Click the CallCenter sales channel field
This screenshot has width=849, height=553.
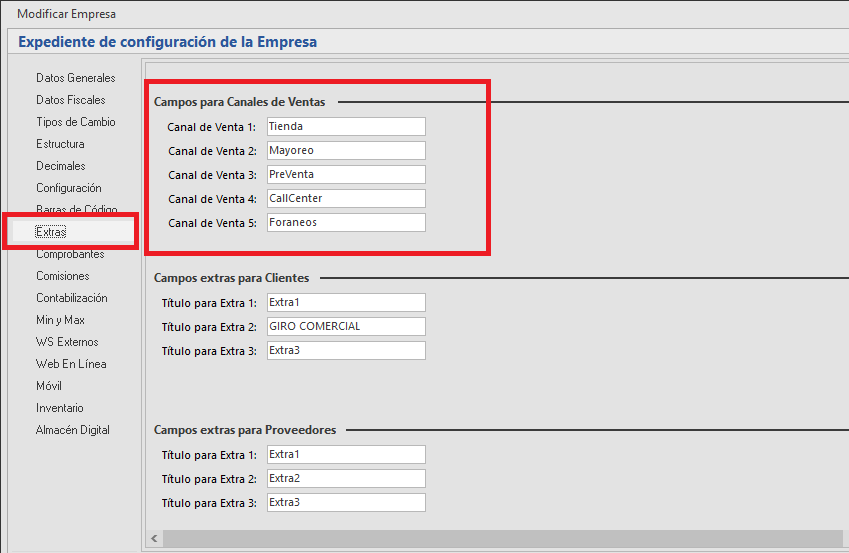click(x=345, y=199)
